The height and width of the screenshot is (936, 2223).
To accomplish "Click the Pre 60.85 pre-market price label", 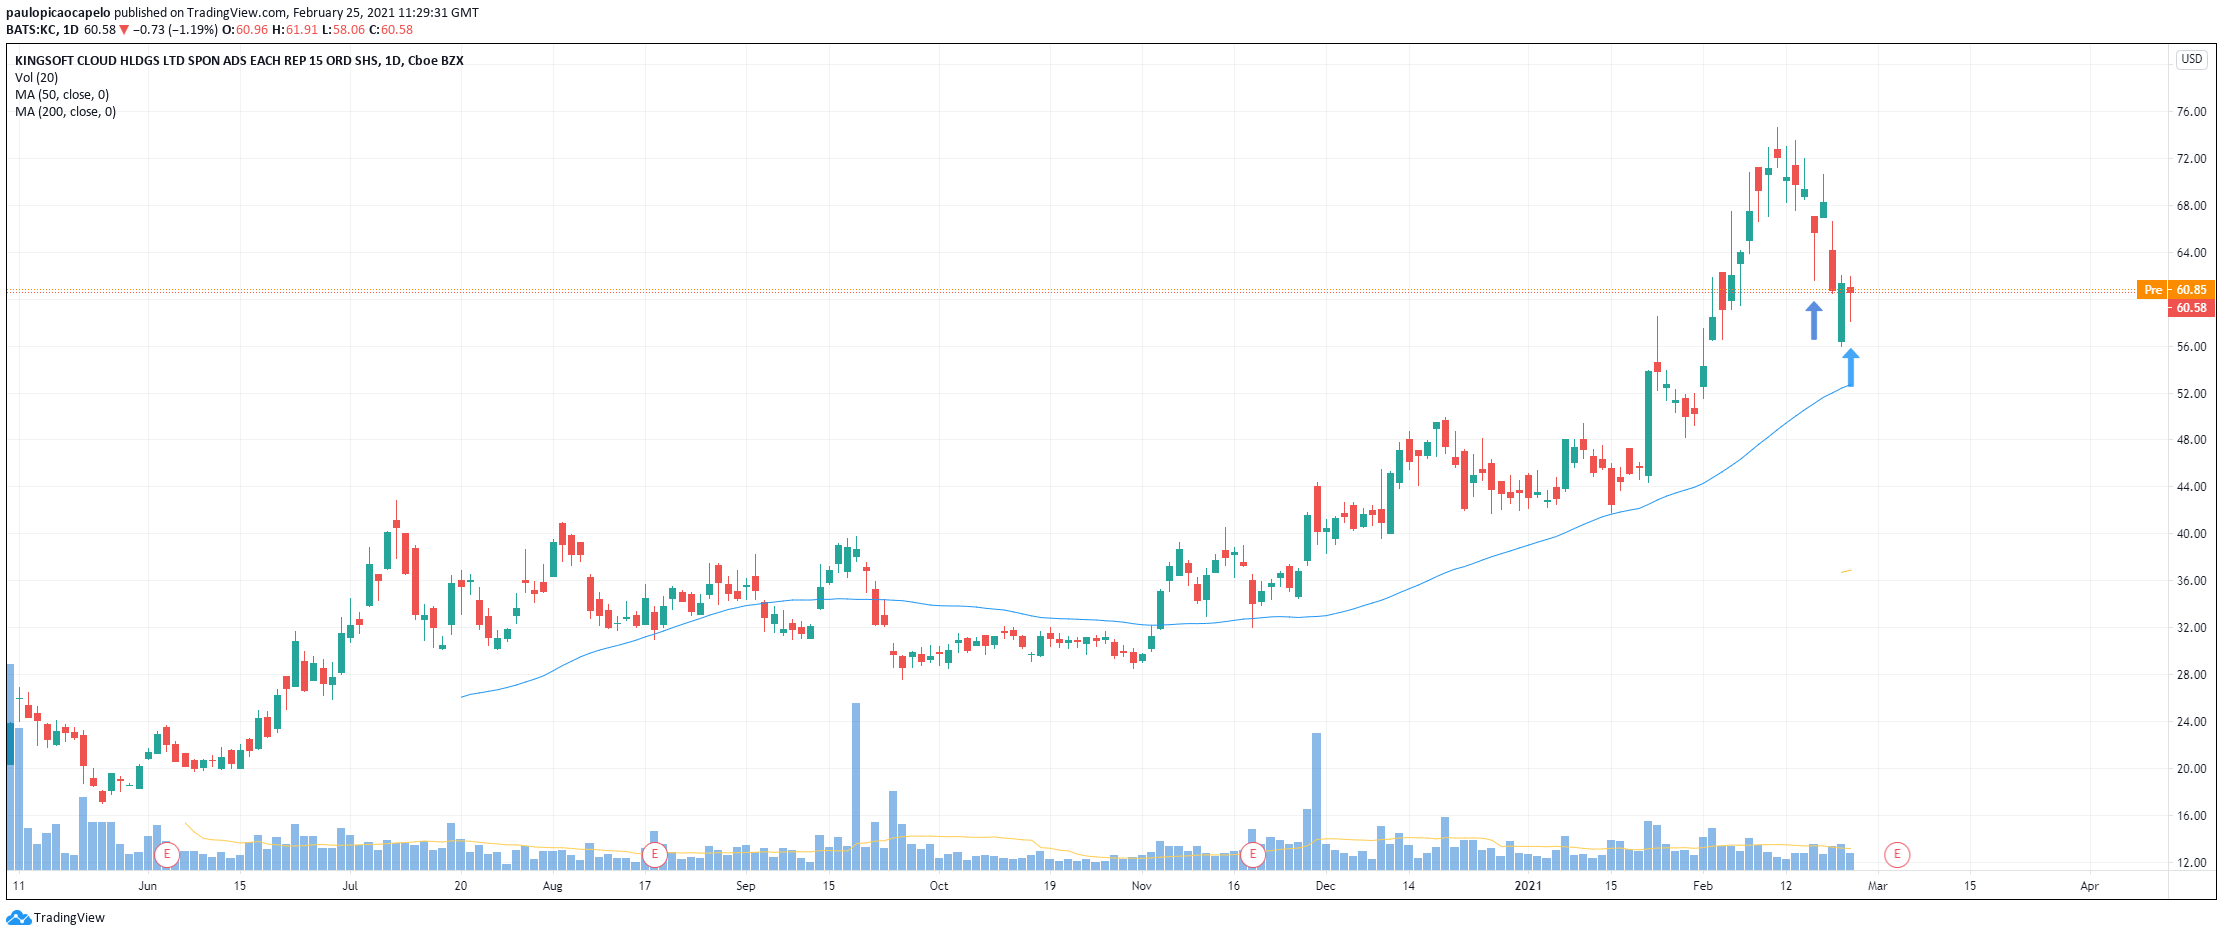I will [2175, 290].
